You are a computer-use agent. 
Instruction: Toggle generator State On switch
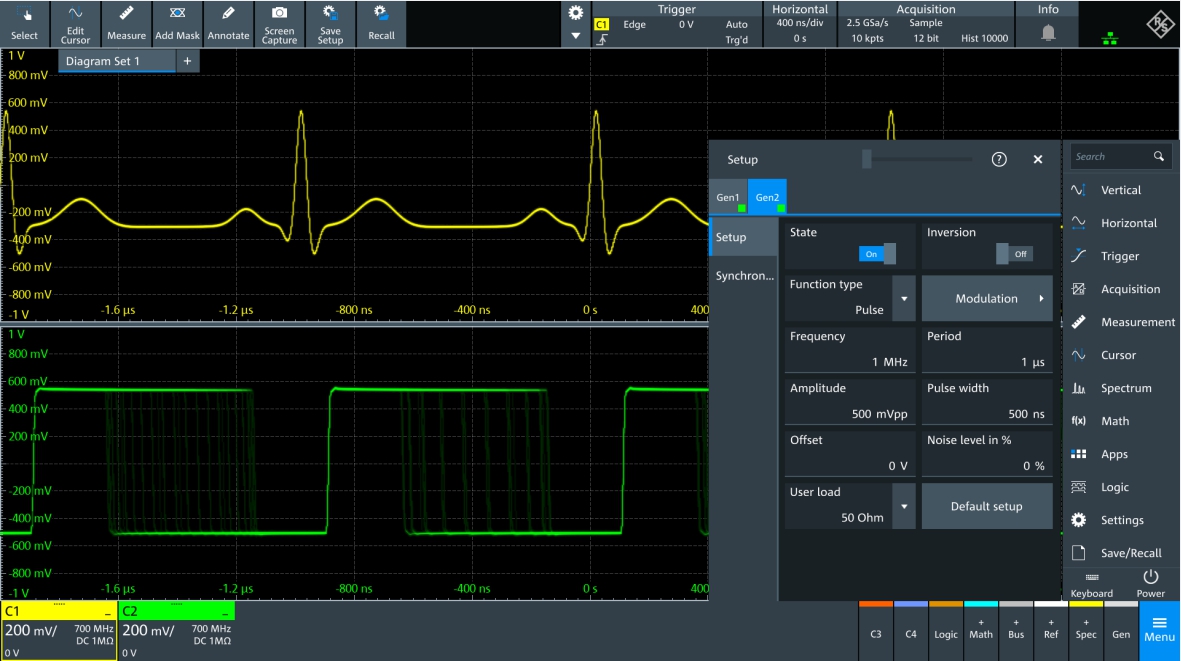point(877,254)
